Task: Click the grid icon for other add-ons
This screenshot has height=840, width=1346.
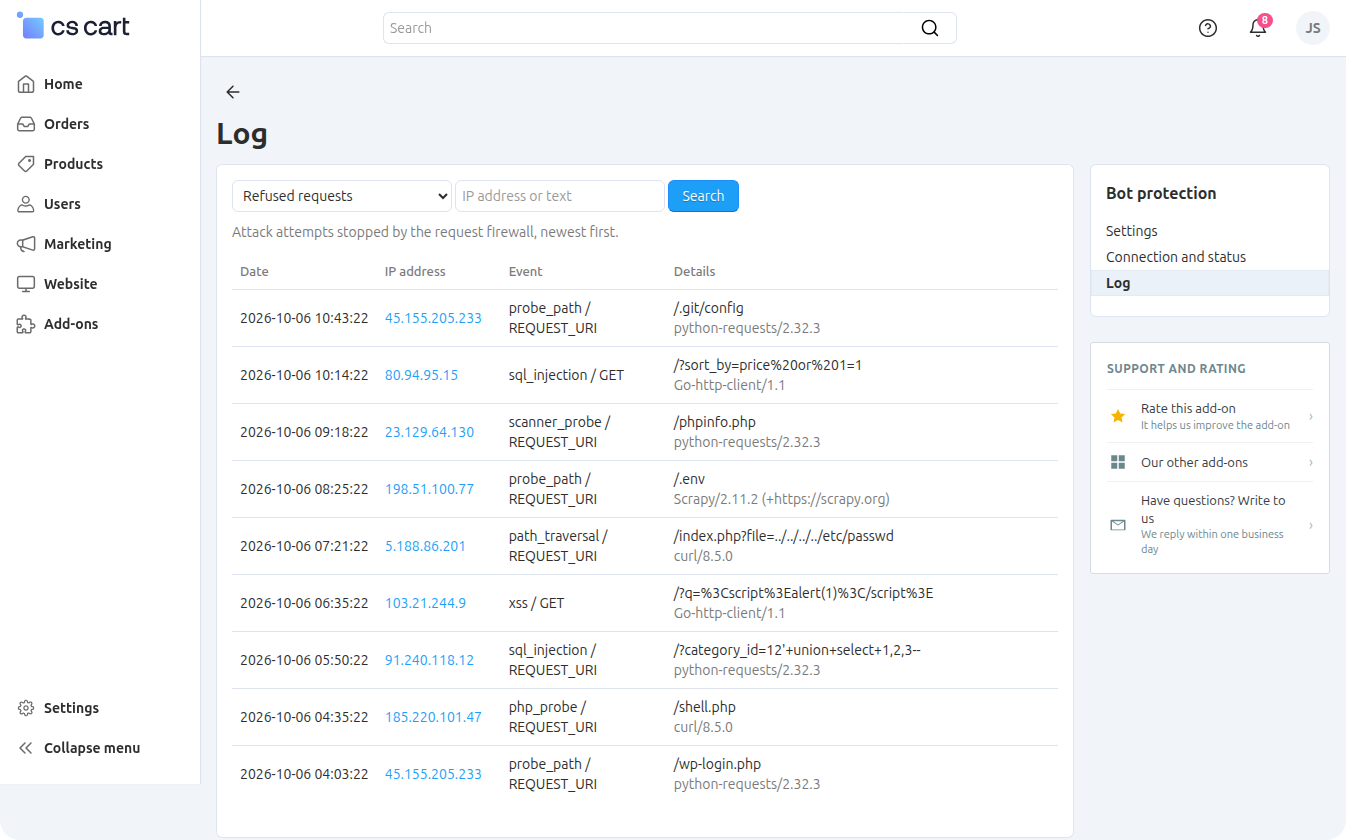Action: (x=1118, y=462)
